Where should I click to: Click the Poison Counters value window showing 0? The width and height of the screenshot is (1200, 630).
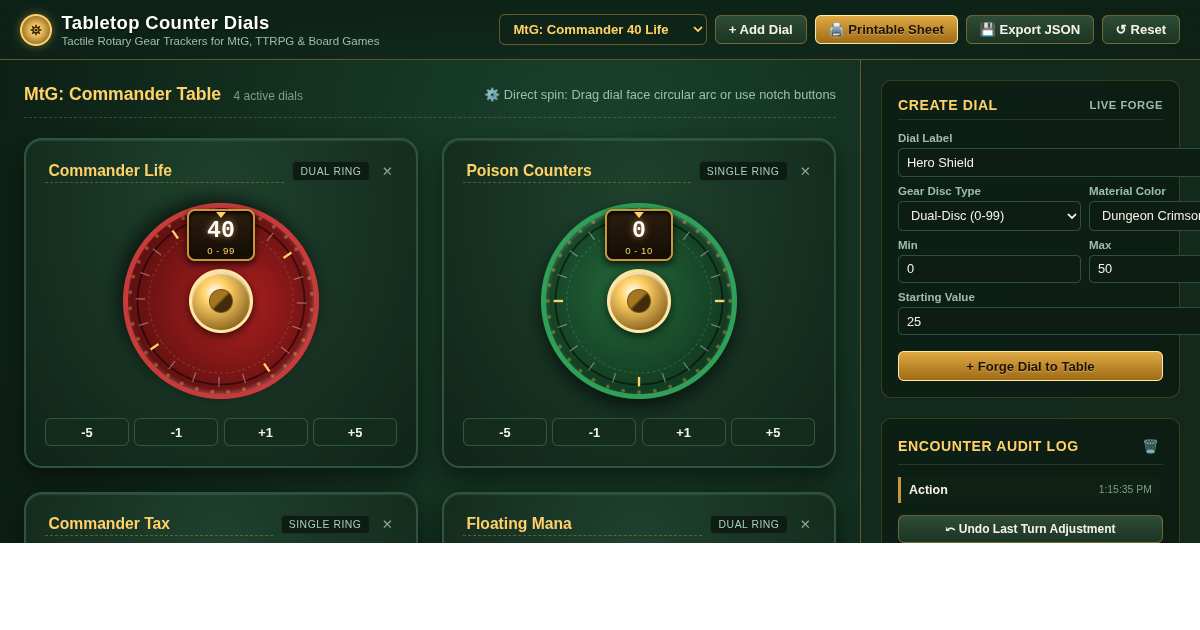click(639, 235)
